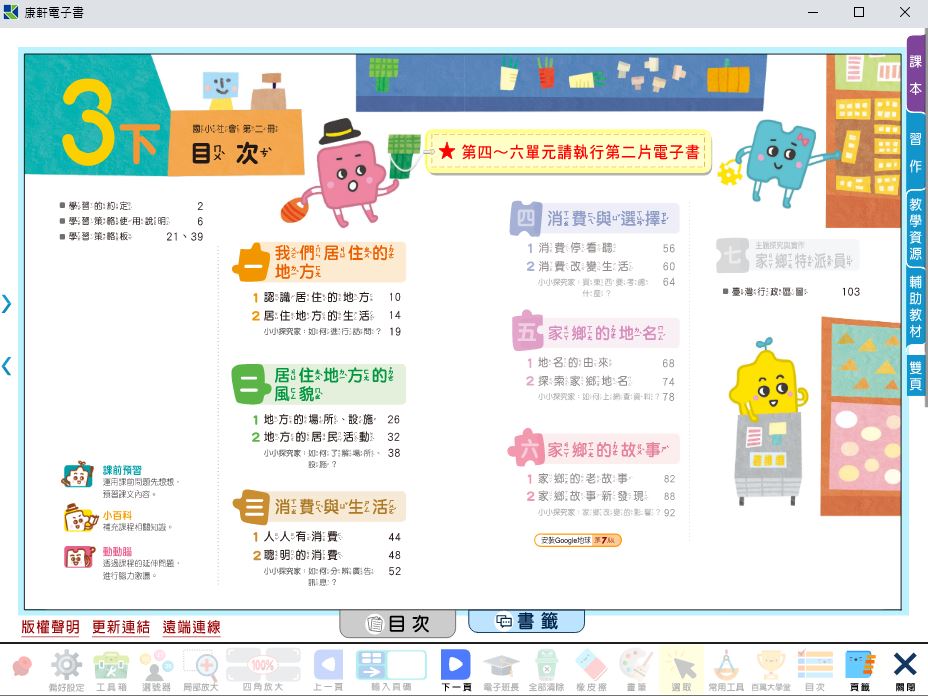This screenshot has height=696, width=928.
Task: Open lesson 認識居住的地方 page 10
Action: click(327, 297)
